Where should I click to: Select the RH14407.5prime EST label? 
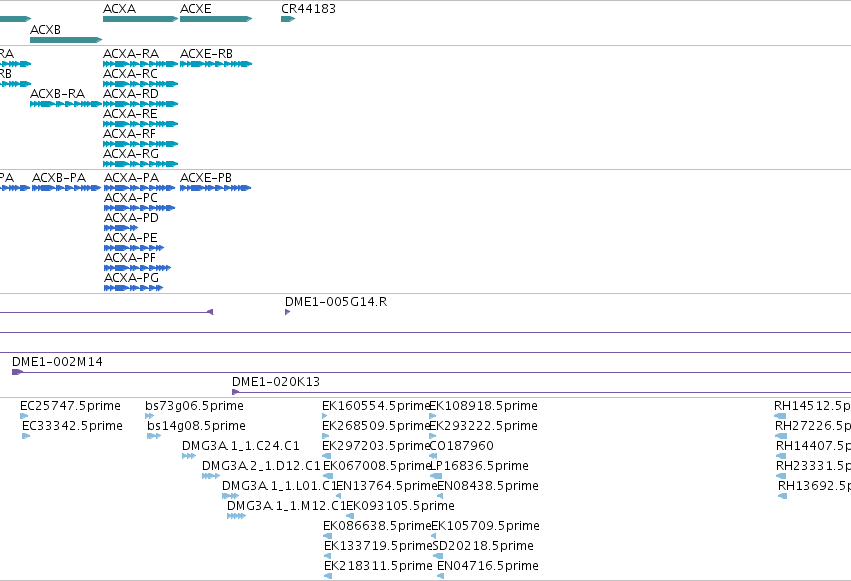pyautogui.click(x=814, y=446)
